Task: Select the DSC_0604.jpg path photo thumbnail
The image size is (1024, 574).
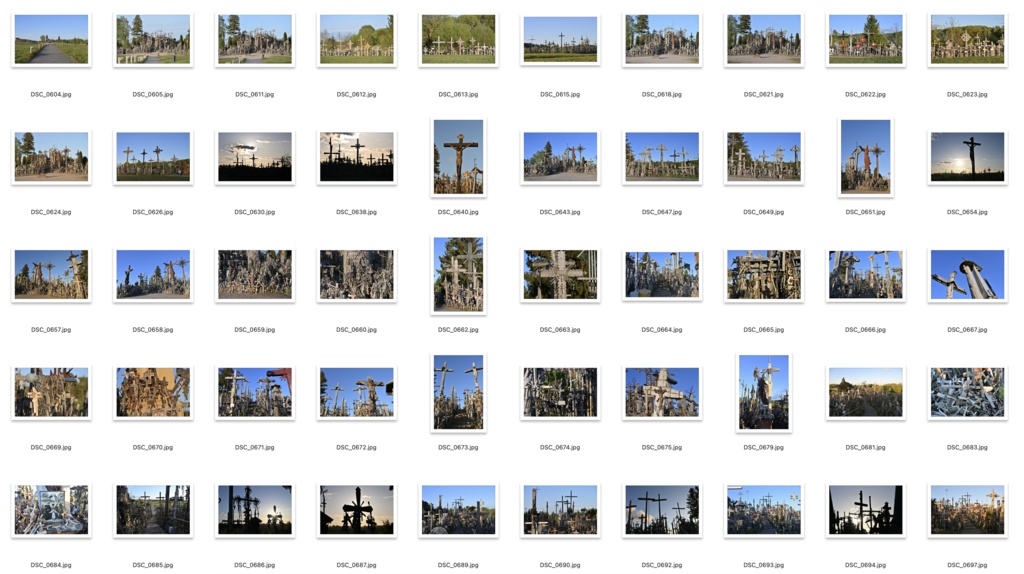Action: (x=51, y=39)
